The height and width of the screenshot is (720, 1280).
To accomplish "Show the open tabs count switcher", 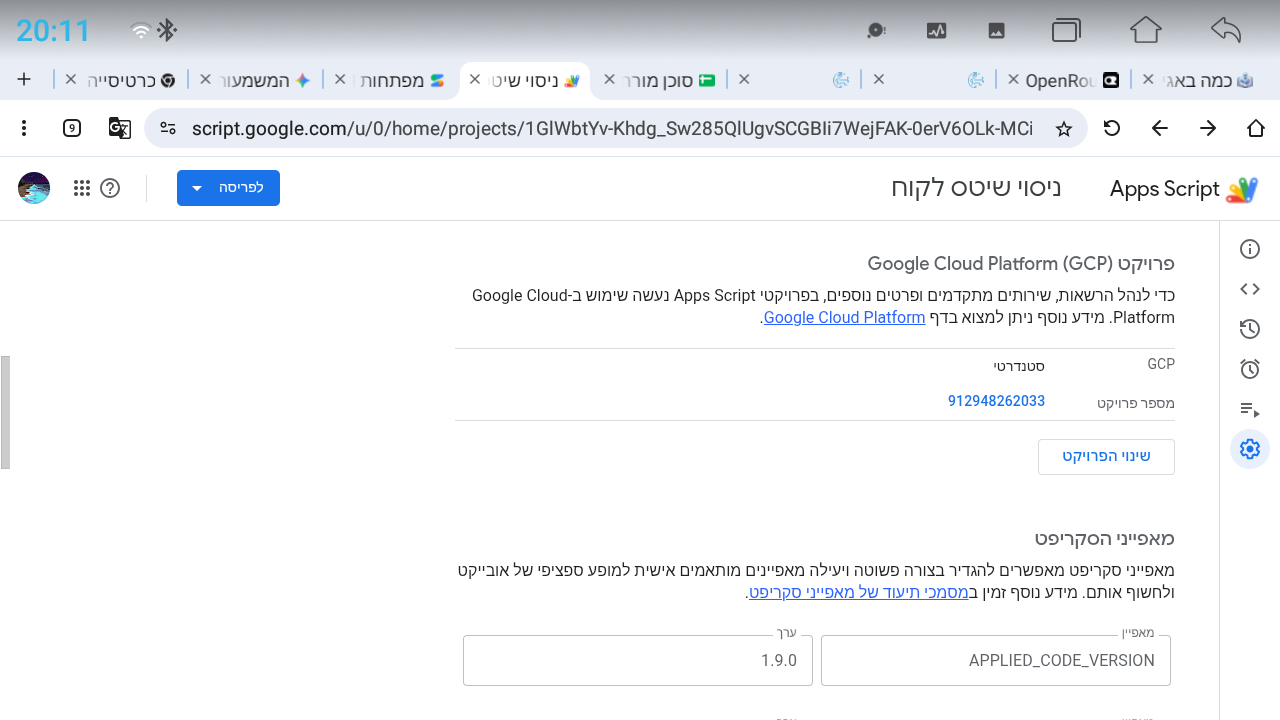I will [72, 128].
